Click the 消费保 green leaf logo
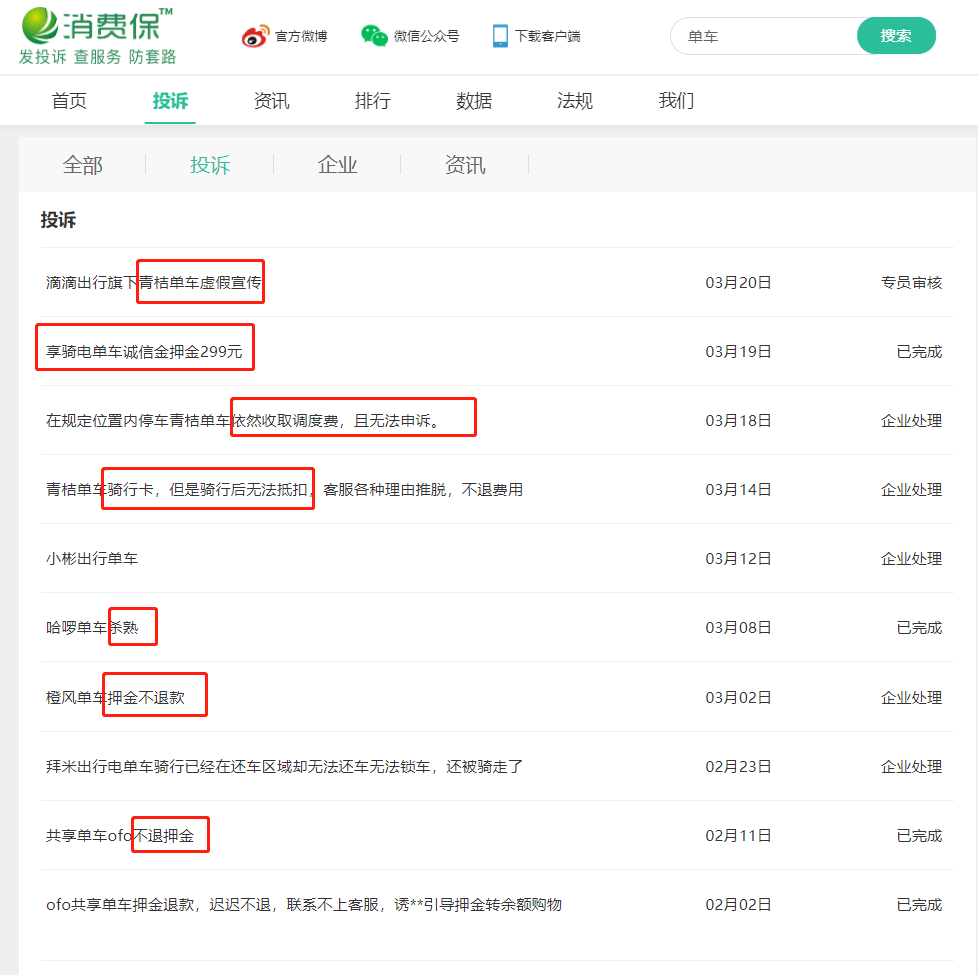978x975 pixels. [x=39, y=25]
